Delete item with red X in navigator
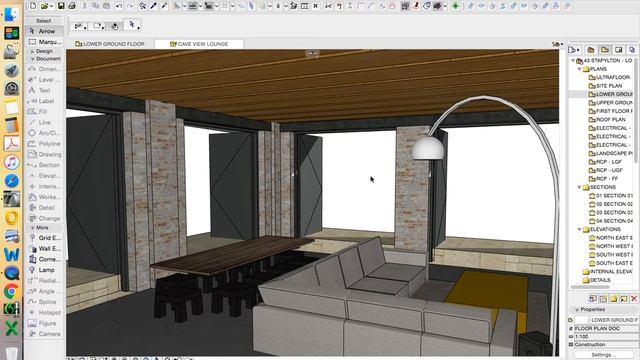 634,299
